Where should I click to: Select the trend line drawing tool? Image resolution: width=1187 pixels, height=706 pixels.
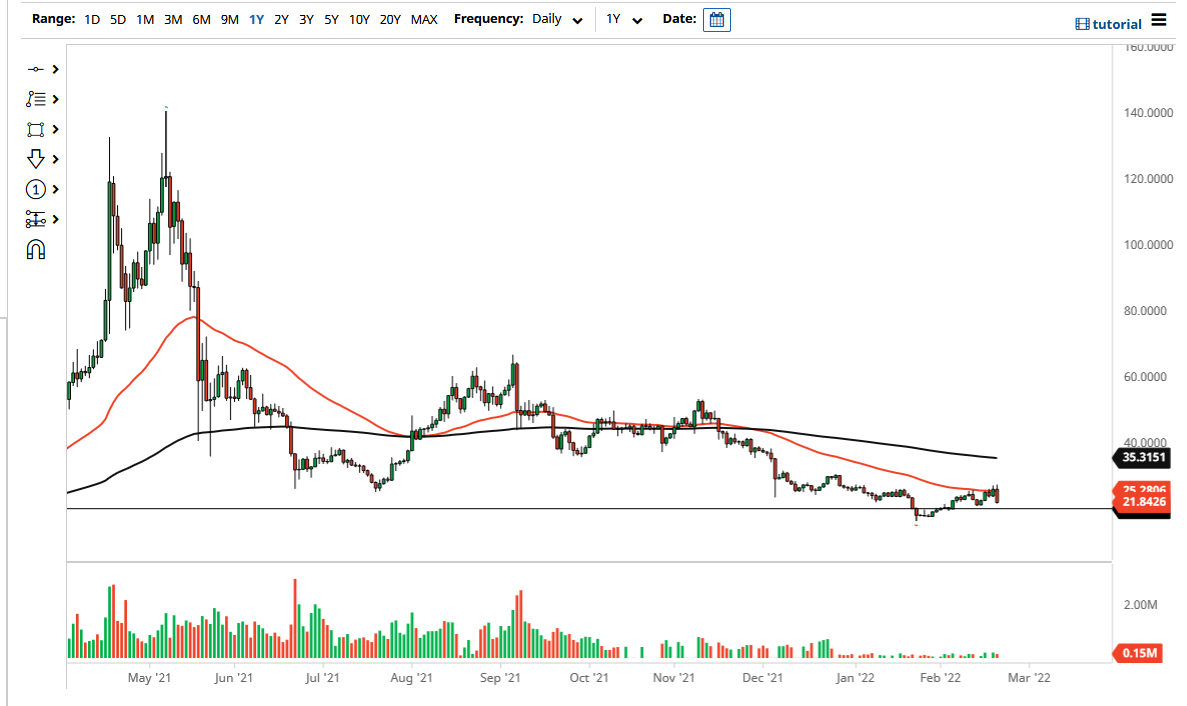(36, 69)
